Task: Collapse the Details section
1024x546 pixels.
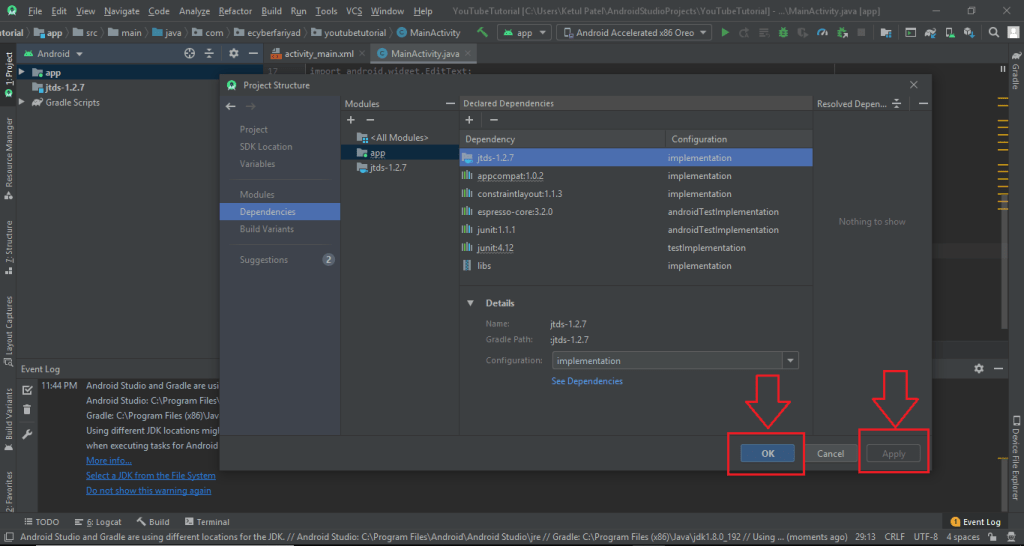Action: click(x=471, y=303)
